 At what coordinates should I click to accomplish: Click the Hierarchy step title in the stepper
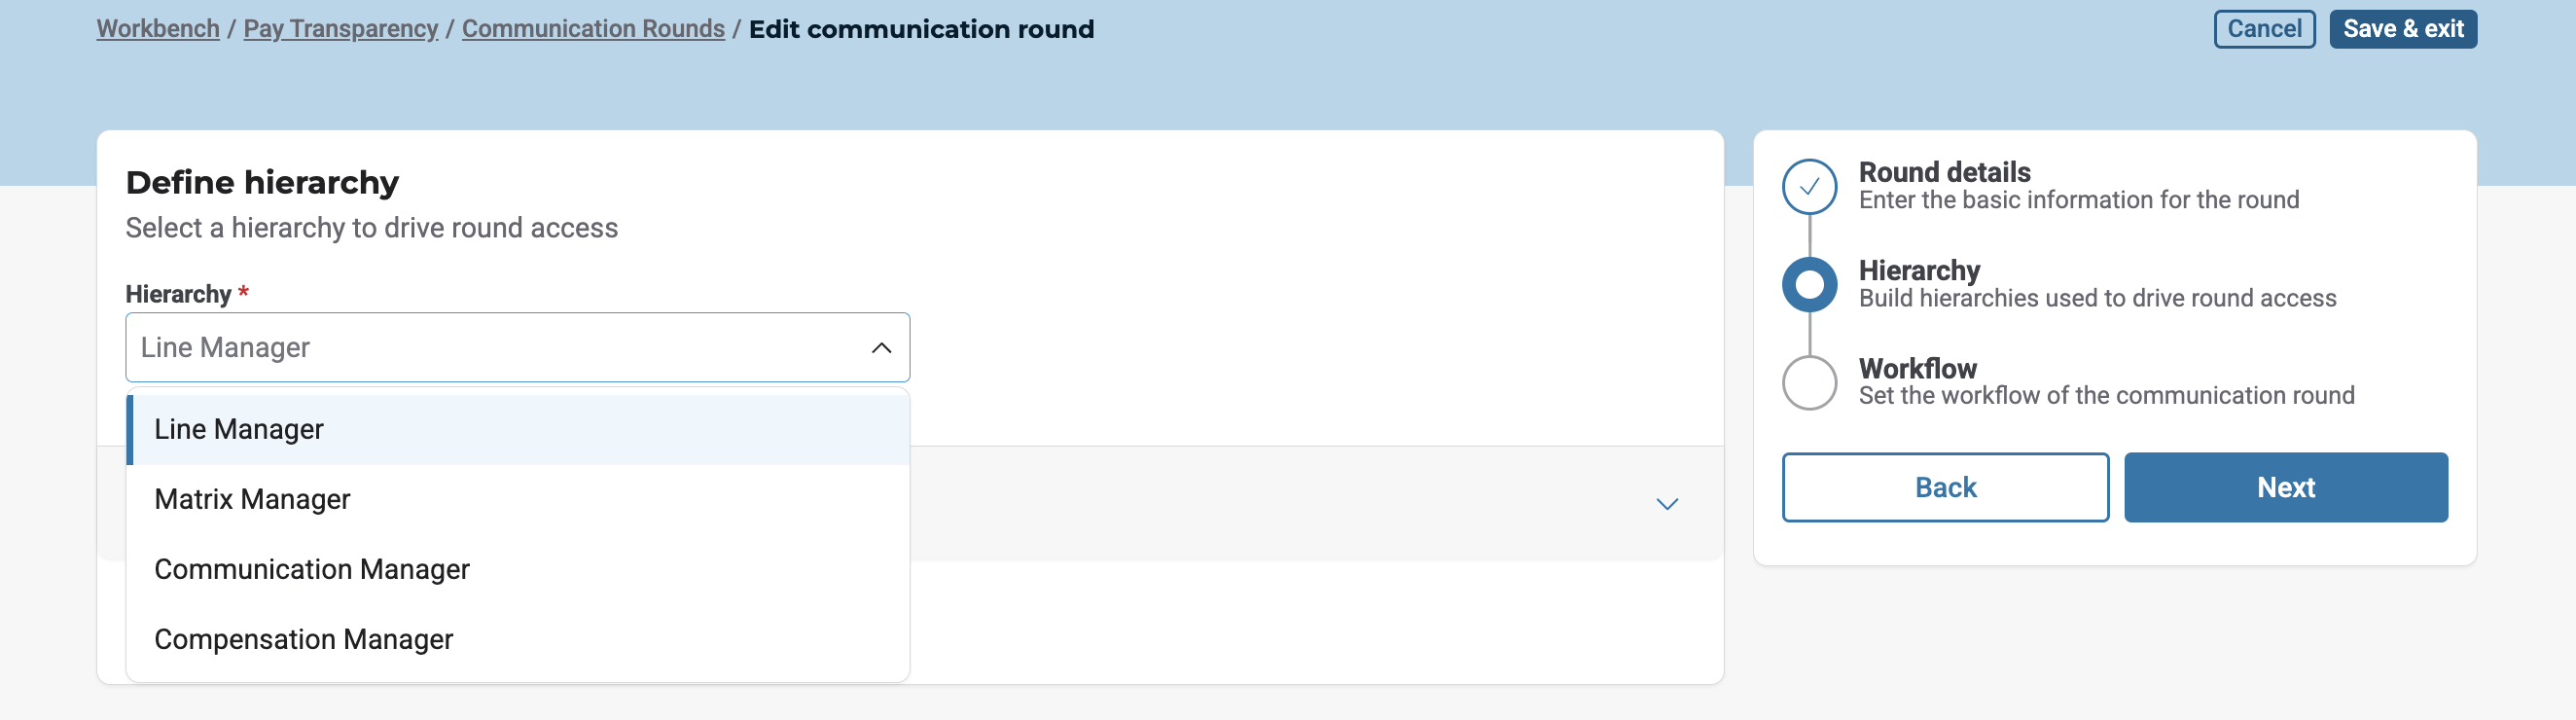(1918, 271)
